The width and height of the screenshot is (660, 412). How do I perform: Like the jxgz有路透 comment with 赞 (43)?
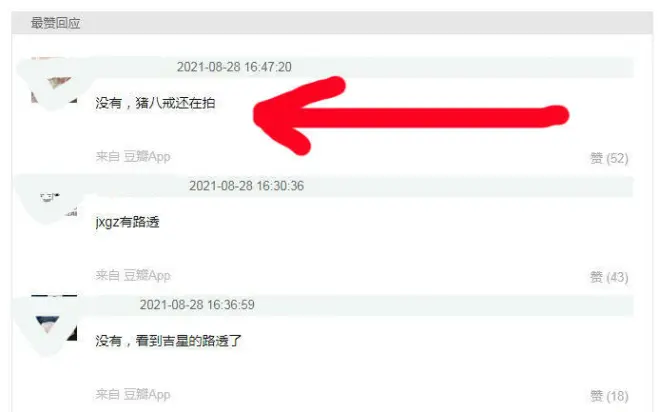(x=609, y=277)
